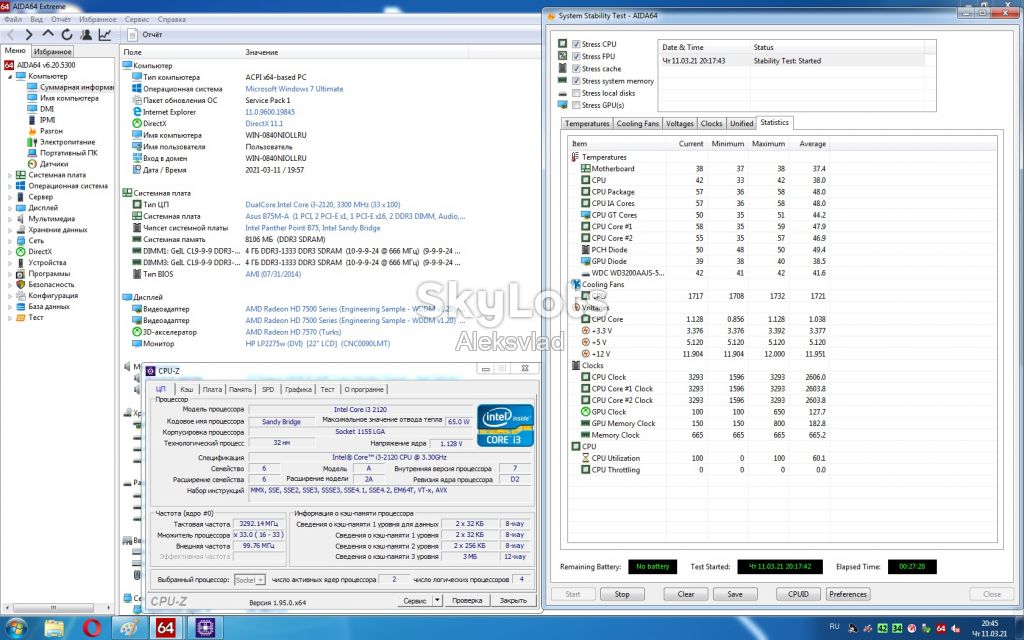Open the Сервис dropdown arrow in CPU-Z
The width and height of the screenshot is (1024, 640).
(438, 600)
